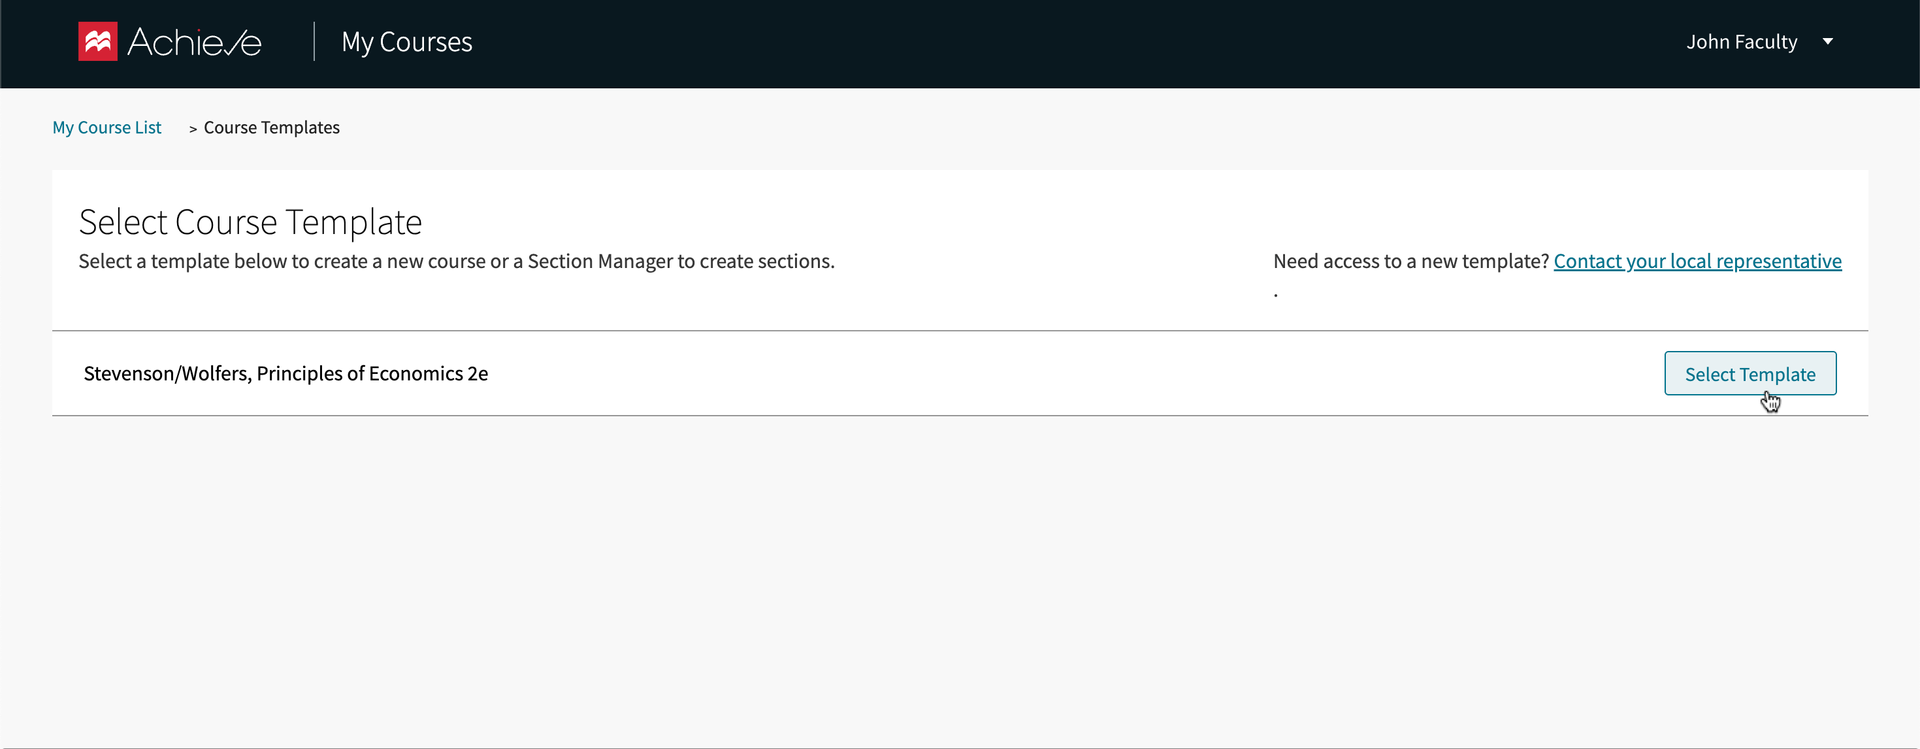Go back to My Course List
The width and height of the screenshot is (1920, 749).
click(x=107, y=128)
